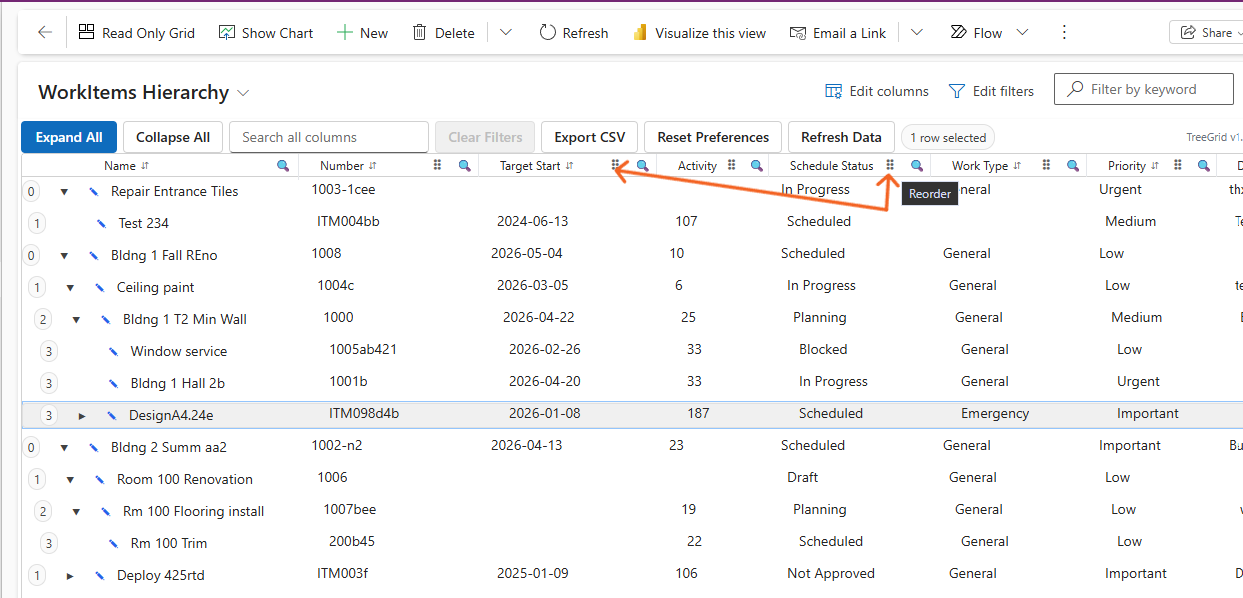Click Reset Preferences
This screenshot has height=598, width=1243.
pyautogui.click(x=713, y=137)
